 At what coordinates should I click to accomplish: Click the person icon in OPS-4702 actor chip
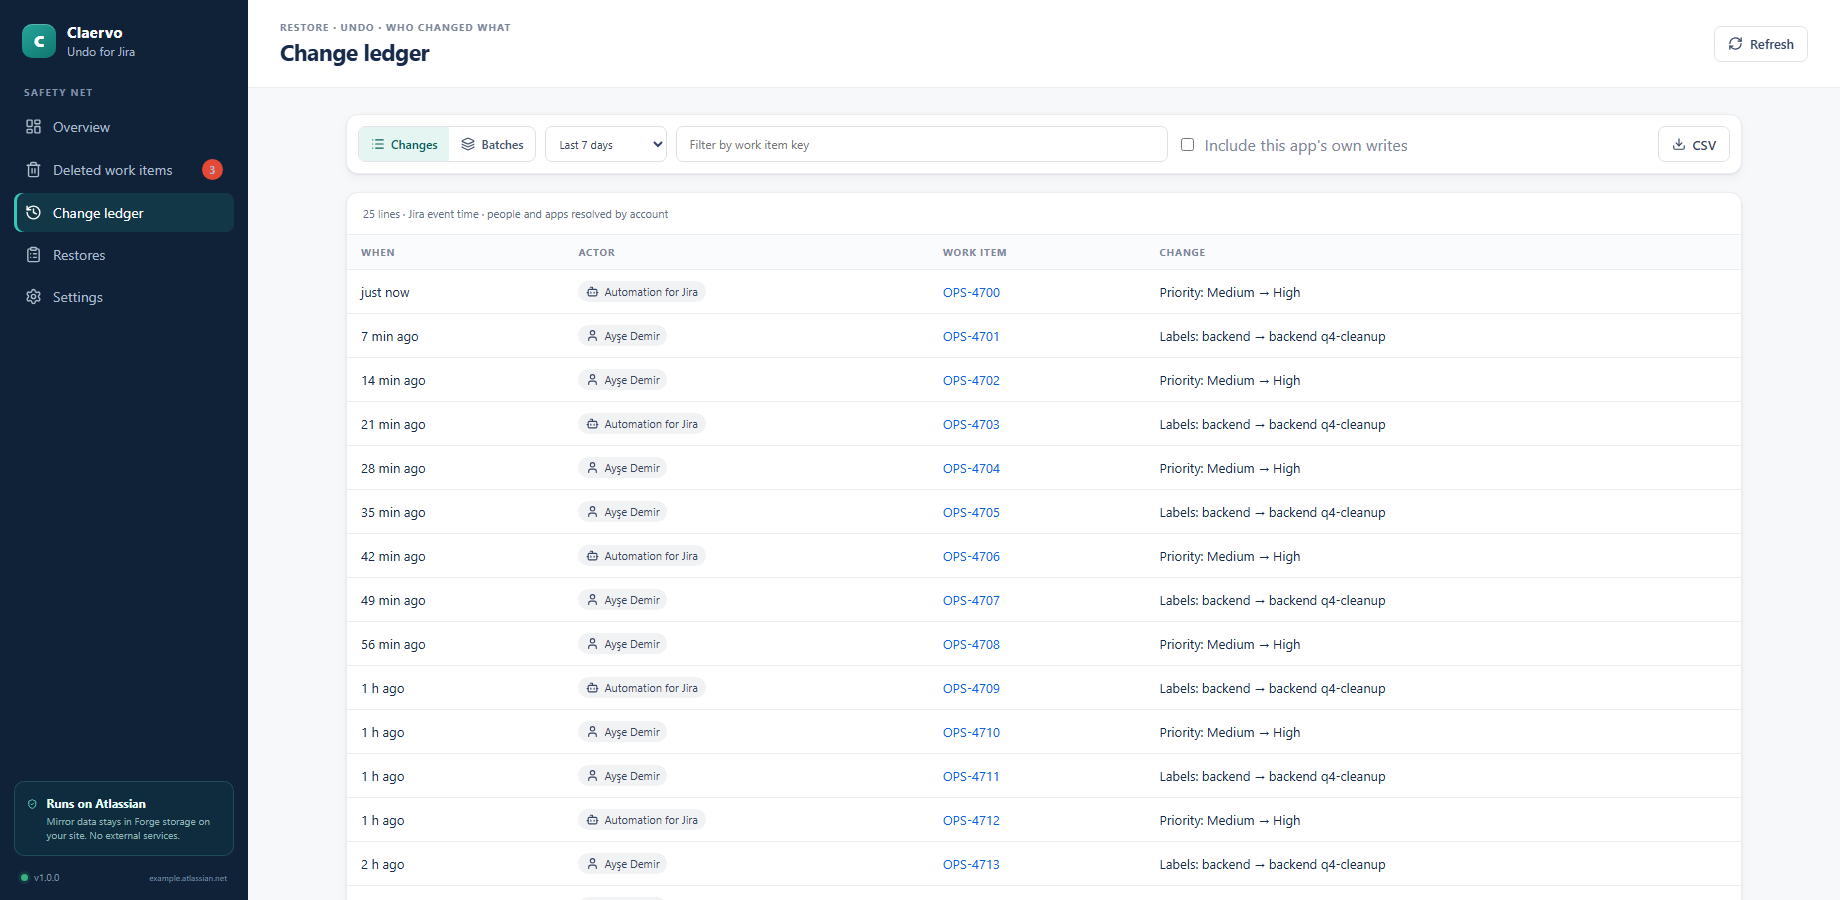pos(593,380)
